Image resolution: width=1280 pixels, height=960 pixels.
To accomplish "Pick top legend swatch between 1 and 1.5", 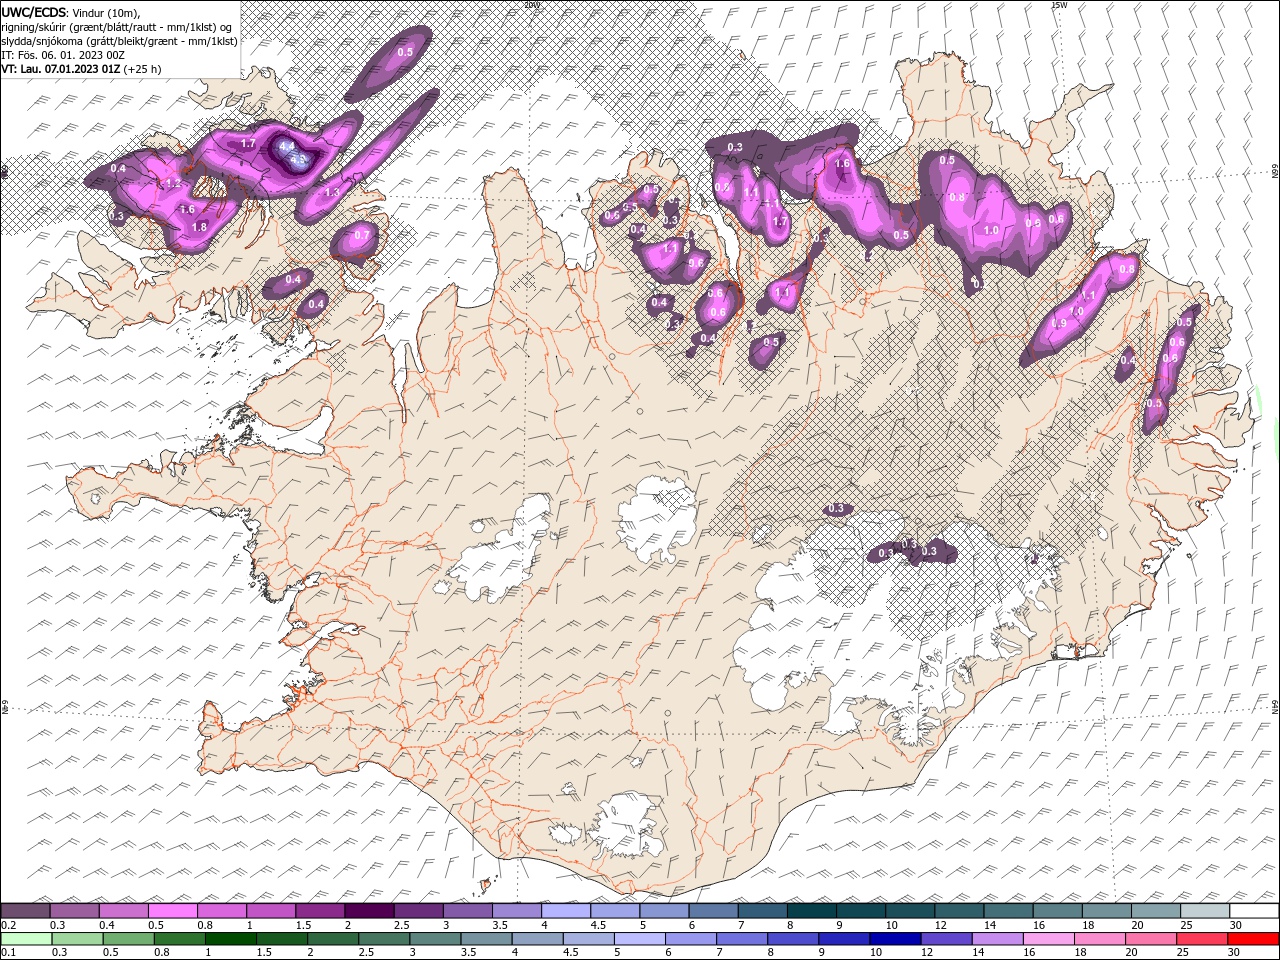I will pos(270,911).
